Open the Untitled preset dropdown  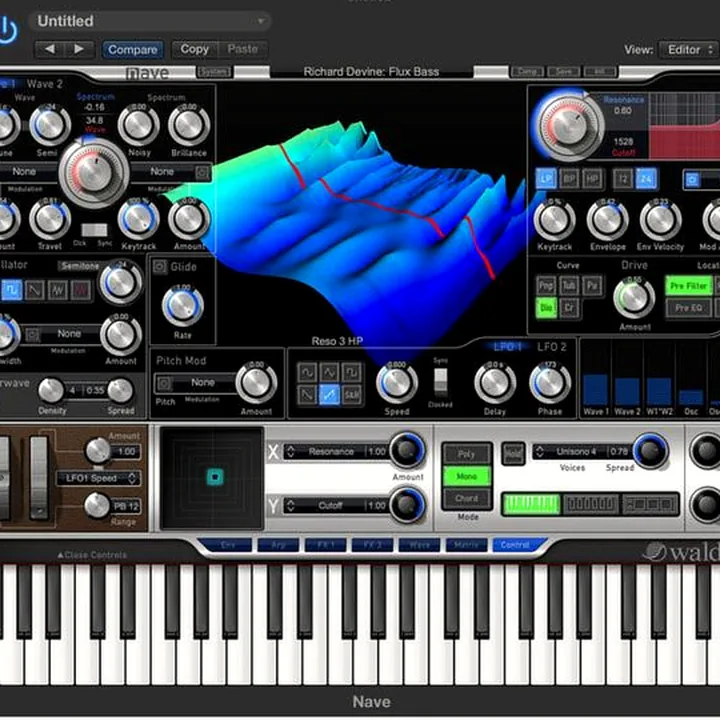tap(150, 21)
